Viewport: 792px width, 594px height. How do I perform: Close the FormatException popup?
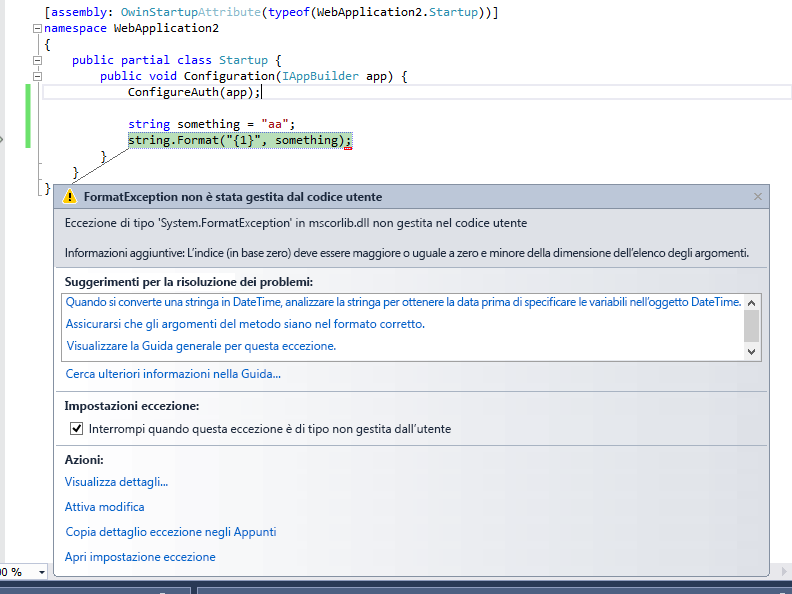point(758,197)
